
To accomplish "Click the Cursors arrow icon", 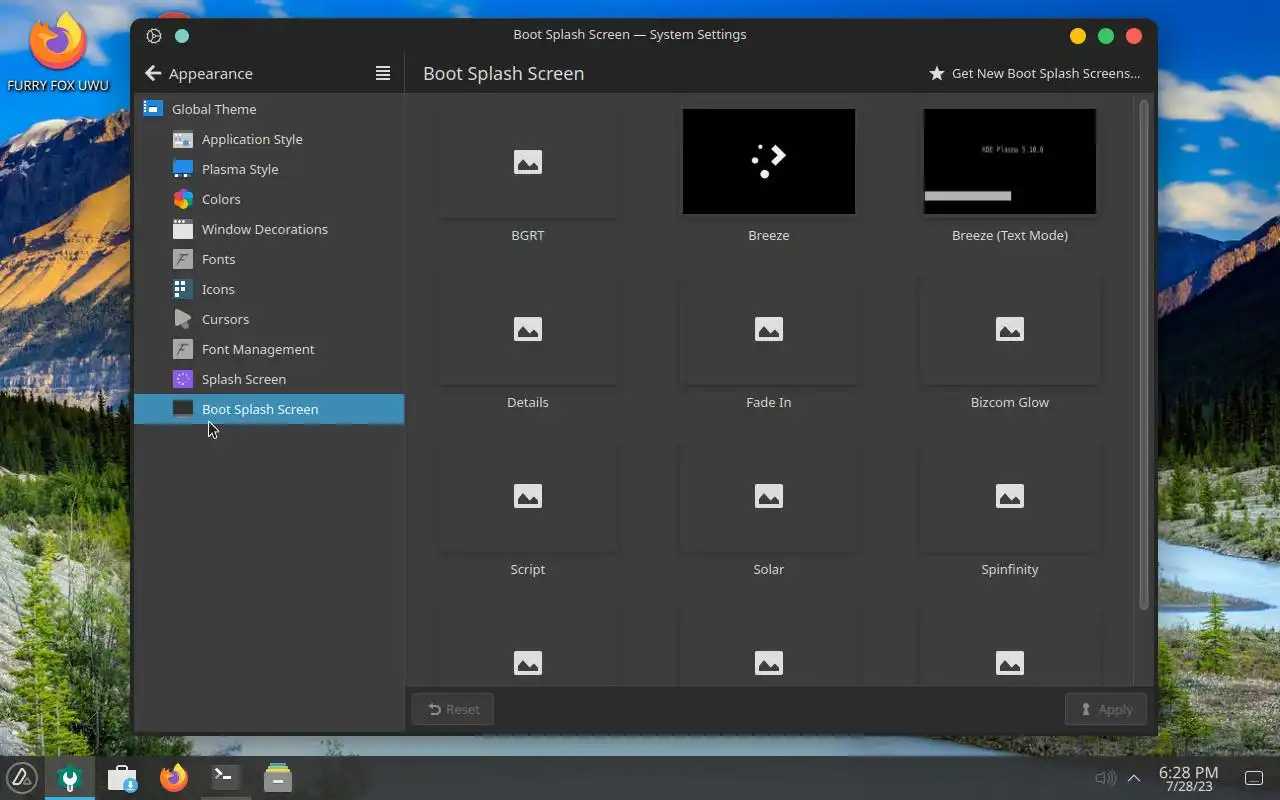I will click(182, 319).
